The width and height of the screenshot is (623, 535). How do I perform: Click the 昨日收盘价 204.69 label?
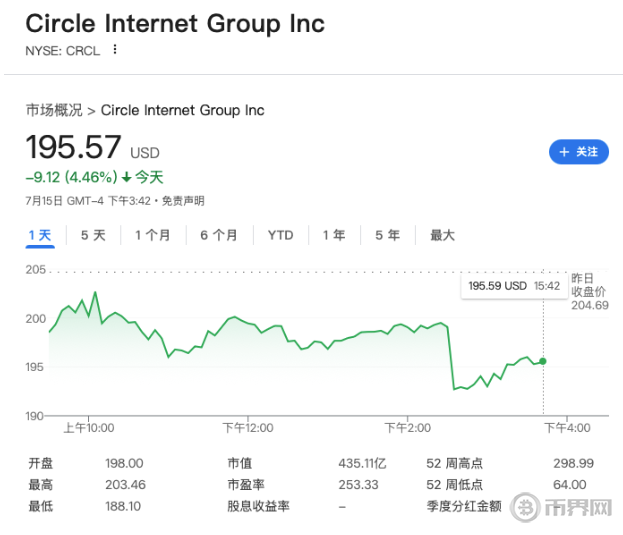pyautogui.click(x=590, y=292)
